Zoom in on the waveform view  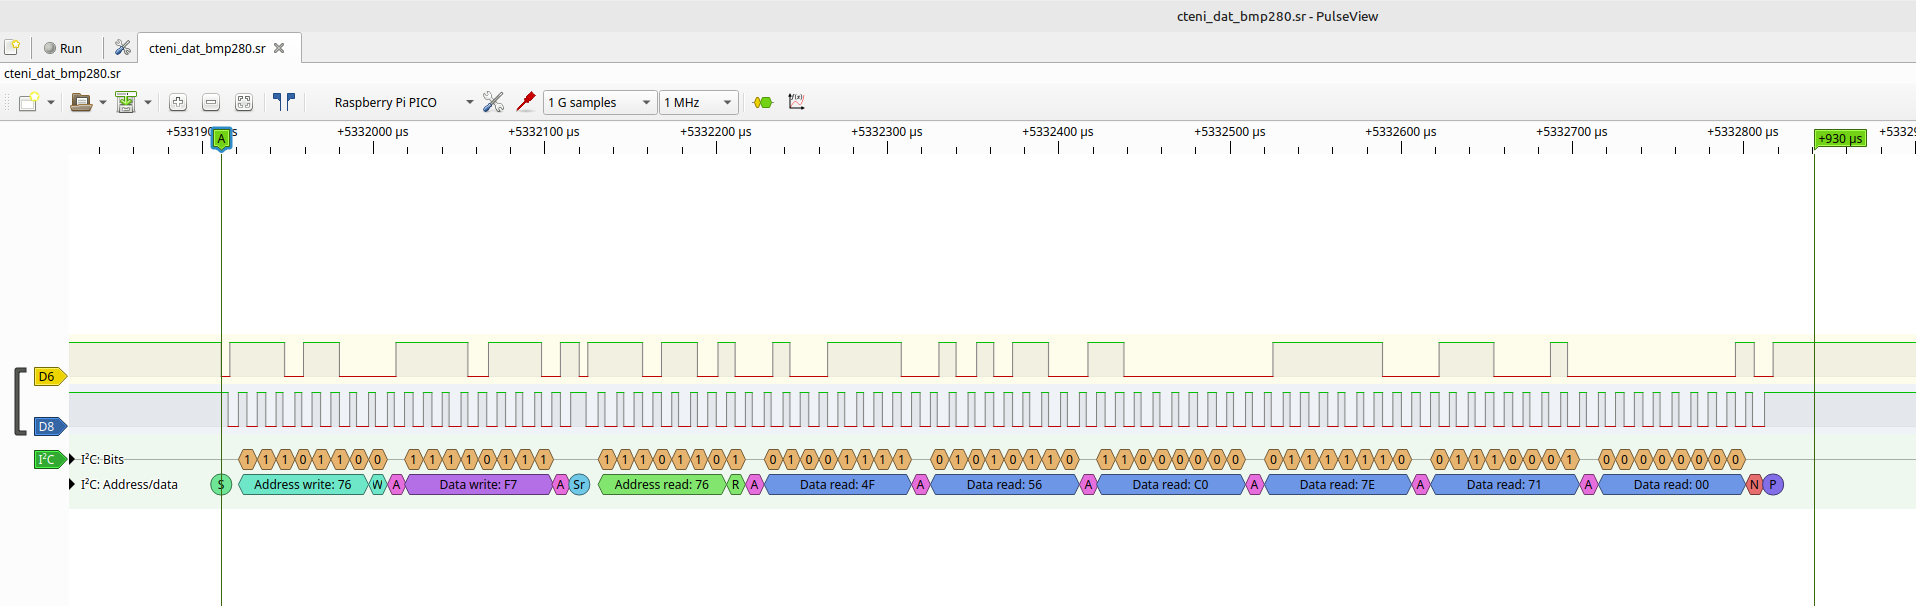[x=178, y=102]
